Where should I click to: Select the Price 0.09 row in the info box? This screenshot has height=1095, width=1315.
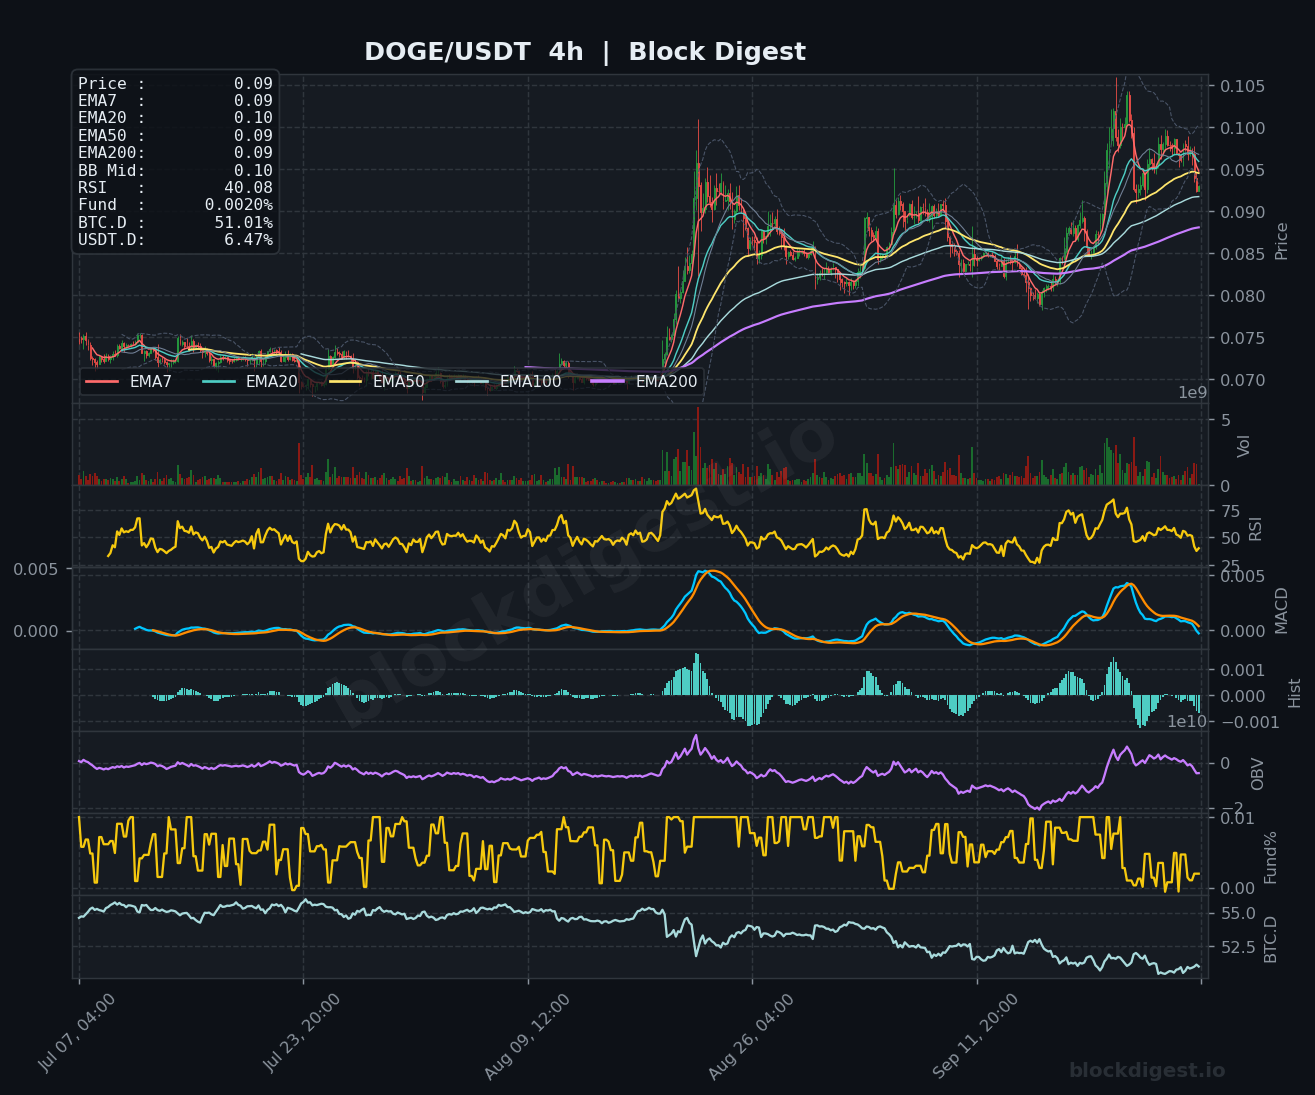pos(175,84)
